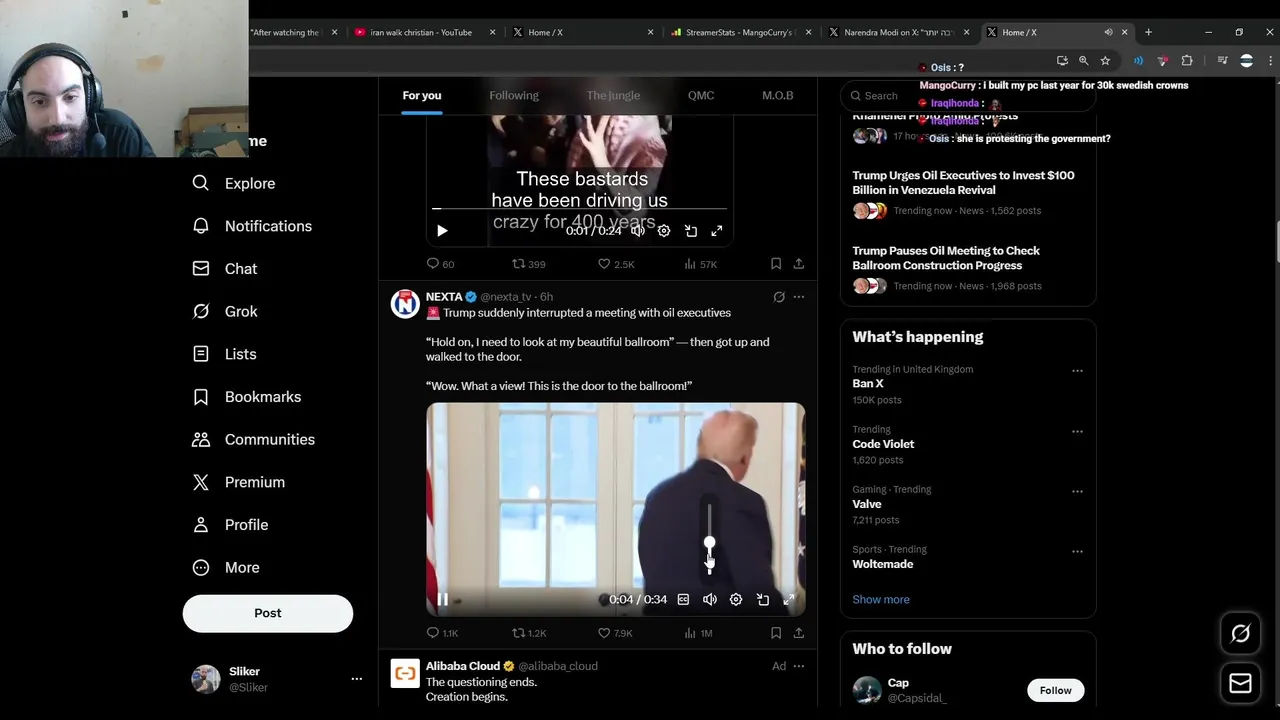Open the Grok actions icon on NEXTA post
This screenshot has width=1280, height=720.
(x=779, y=297)
